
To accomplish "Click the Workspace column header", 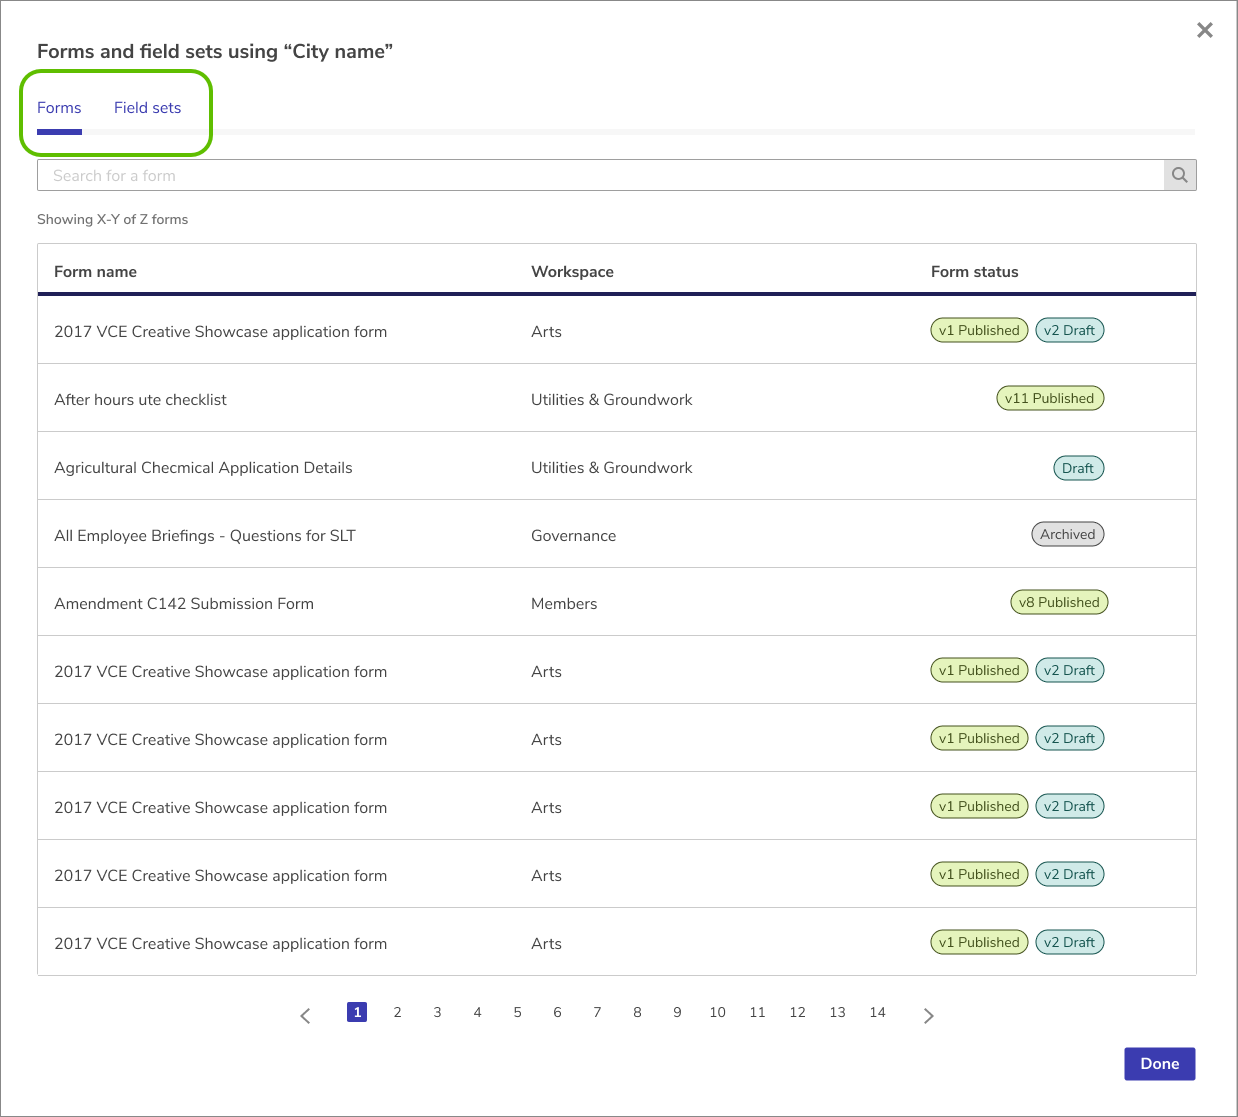I will tap(572, 272).
